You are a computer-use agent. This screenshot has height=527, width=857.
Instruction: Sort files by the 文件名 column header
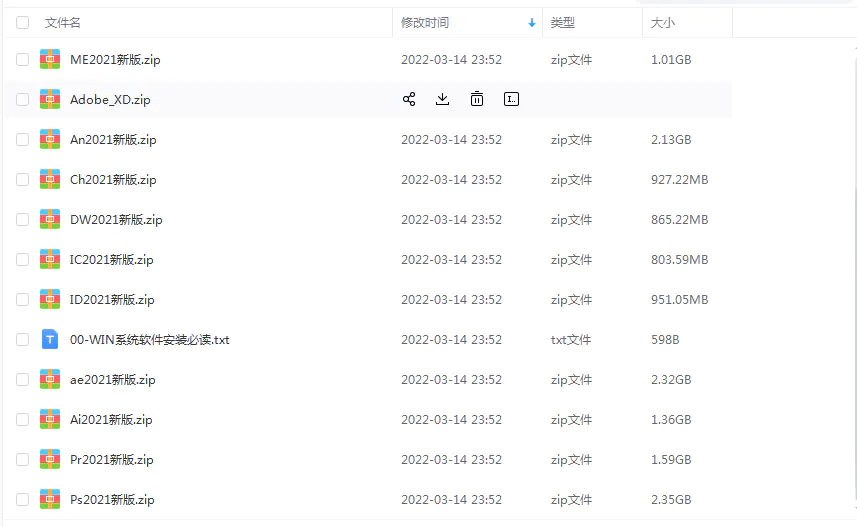point(63,22)
